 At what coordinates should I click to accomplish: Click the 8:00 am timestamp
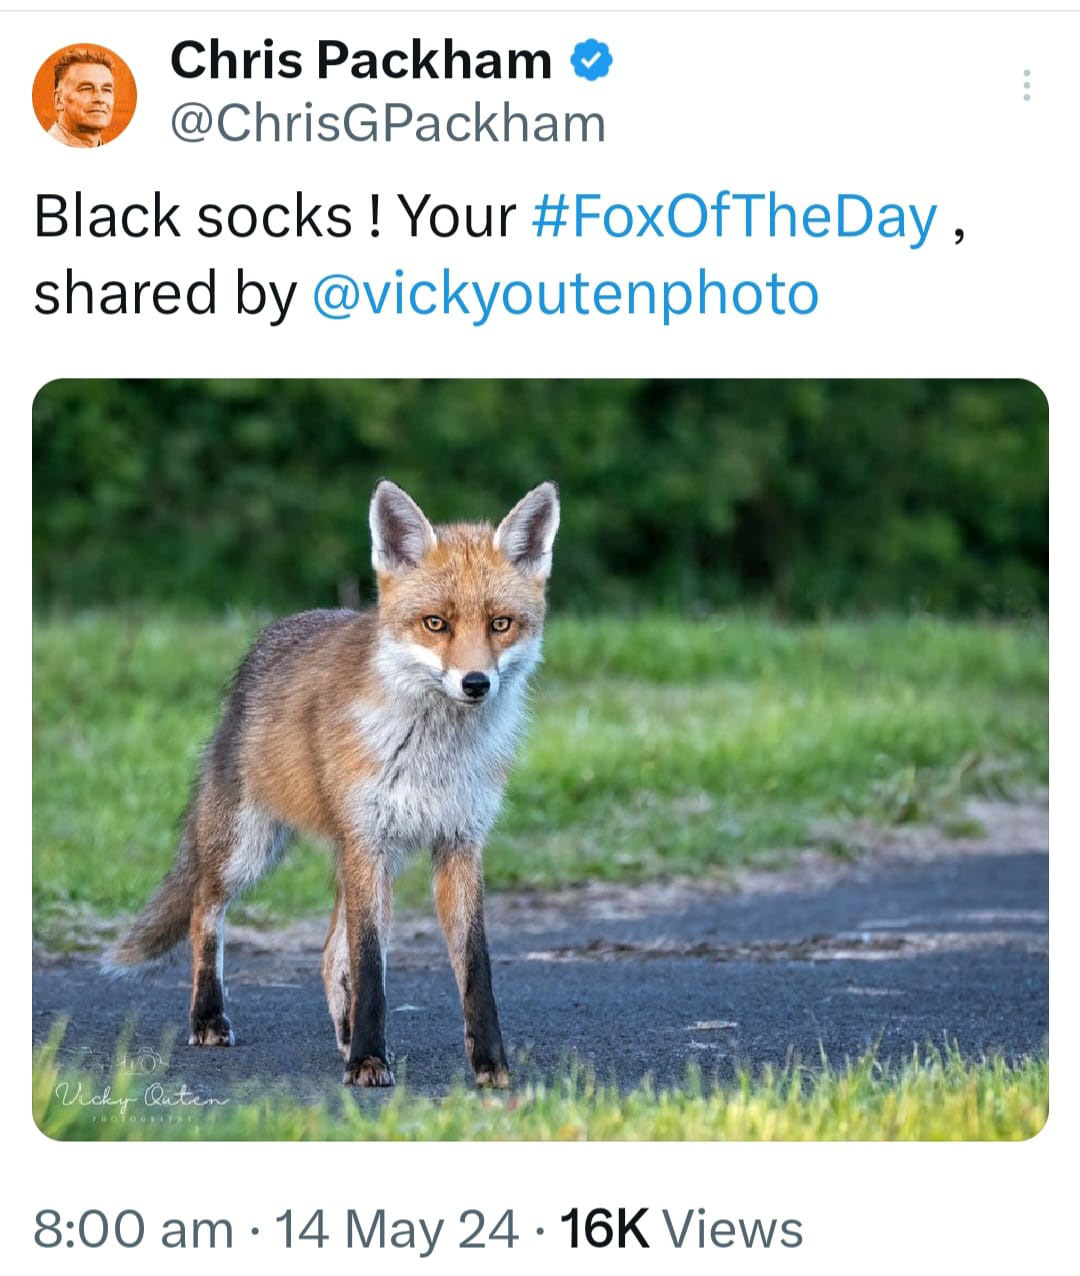(x=132, y=1228)
